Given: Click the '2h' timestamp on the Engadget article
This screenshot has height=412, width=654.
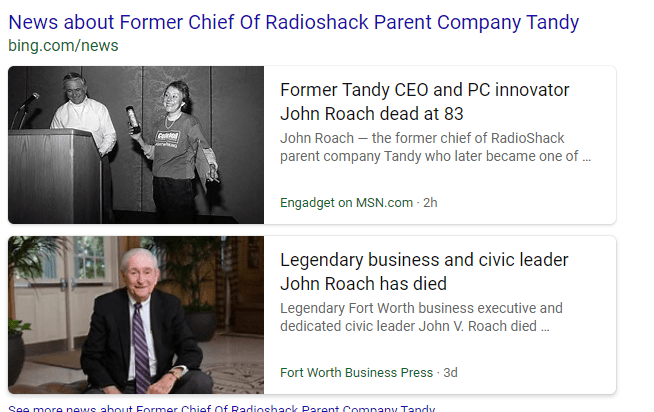Looking at the screenshot, I should point(430,202).
